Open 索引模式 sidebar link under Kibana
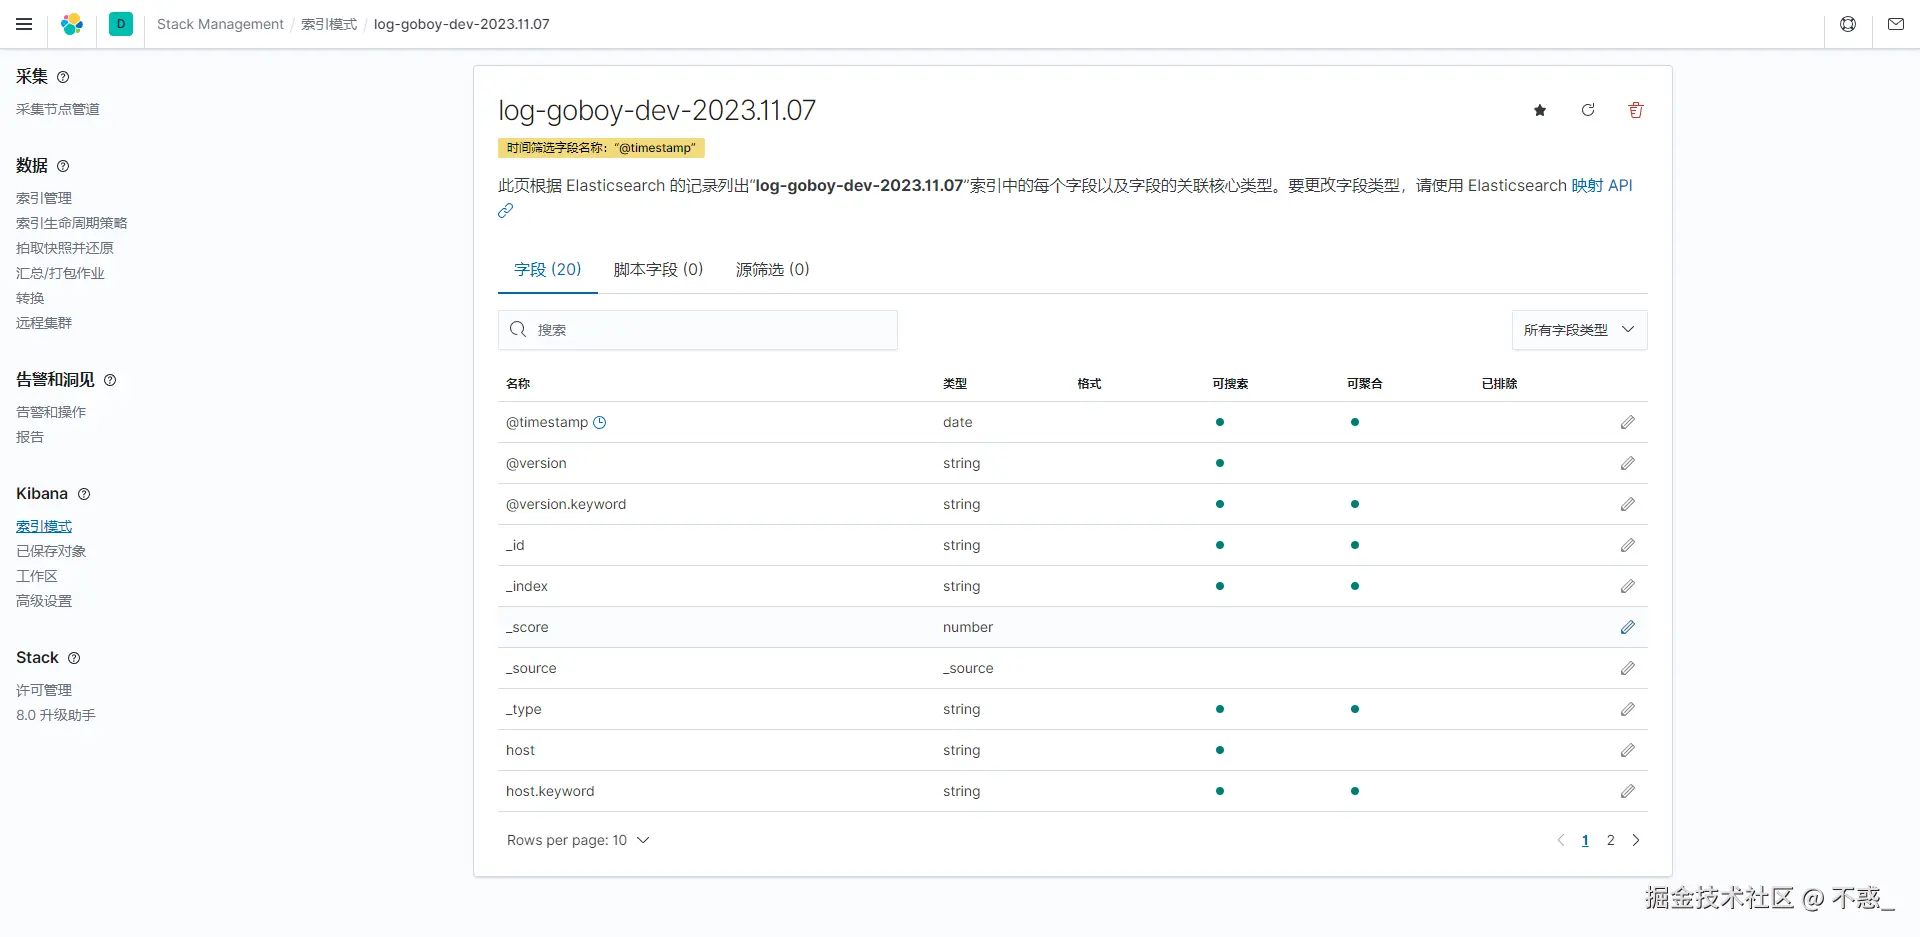This screenshot has width=1920, height=937. (44, 526)
